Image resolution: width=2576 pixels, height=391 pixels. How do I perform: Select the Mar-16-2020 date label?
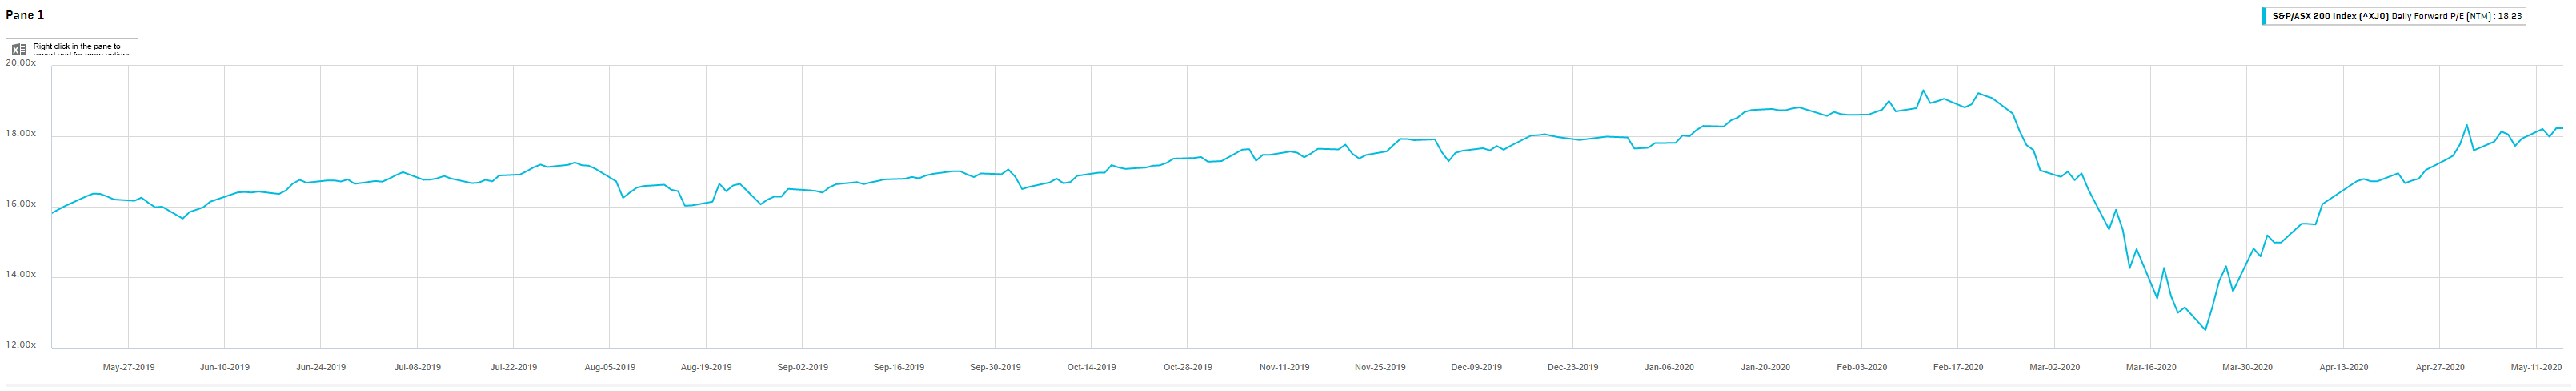[2151, 367]
